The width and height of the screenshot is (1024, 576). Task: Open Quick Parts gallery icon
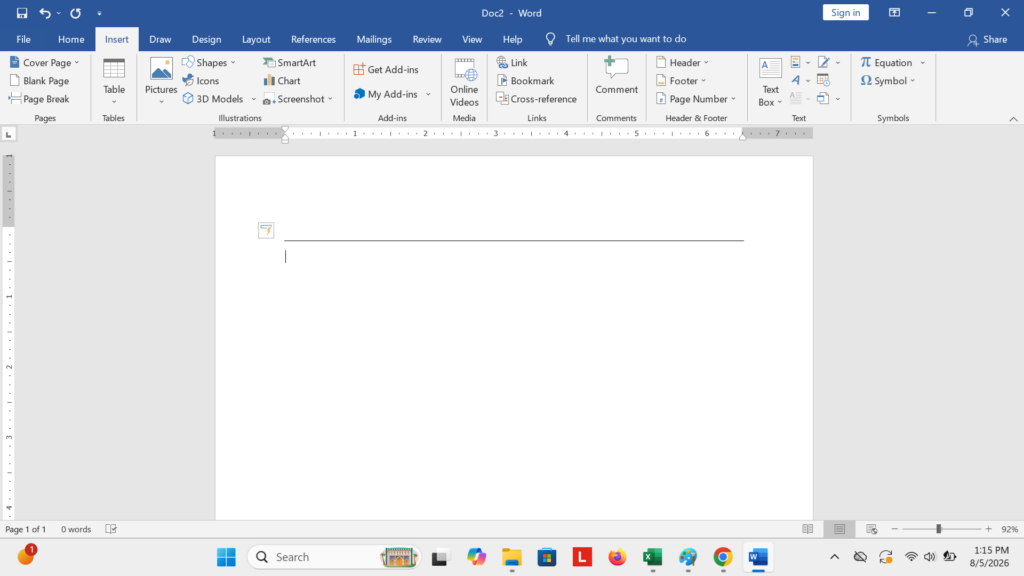click(x=795, y=63)
